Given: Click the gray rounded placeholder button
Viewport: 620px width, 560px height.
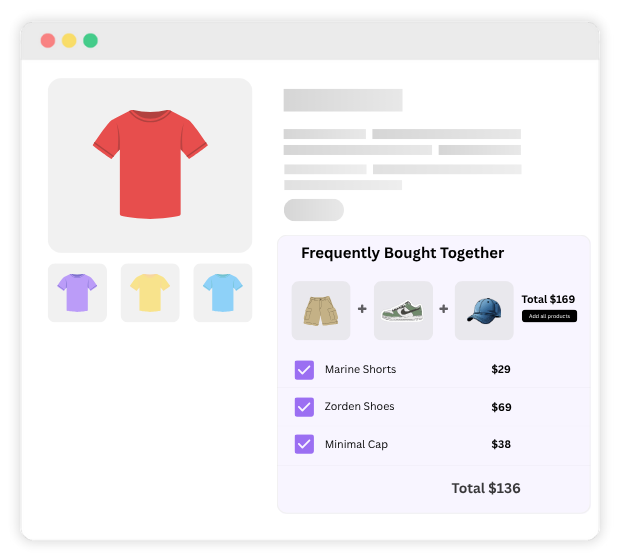Looking at the screenshot, I should click(x=314, y=210).
